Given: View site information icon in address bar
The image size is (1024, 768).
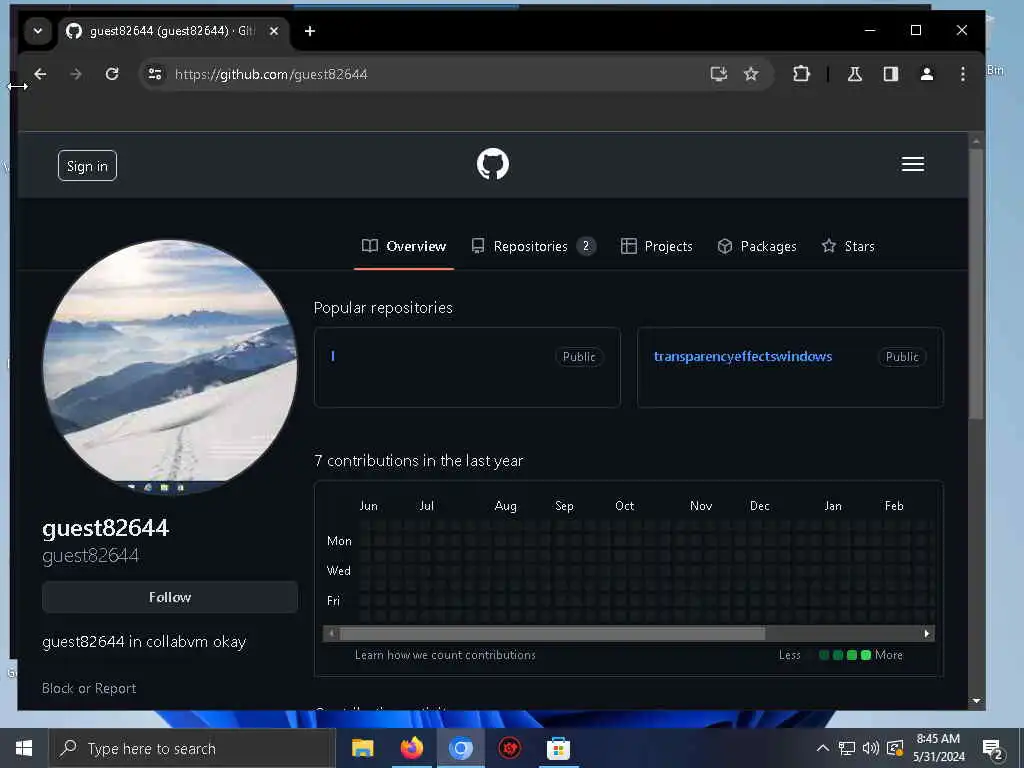Looking at the screenshot, I should (155, 74).
